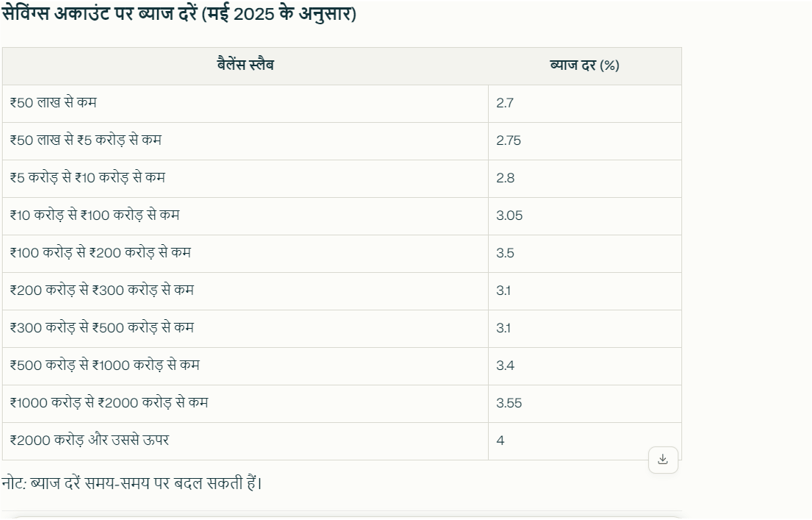
Task: Click the rate value 2.75
Action: tap(509, 140)
